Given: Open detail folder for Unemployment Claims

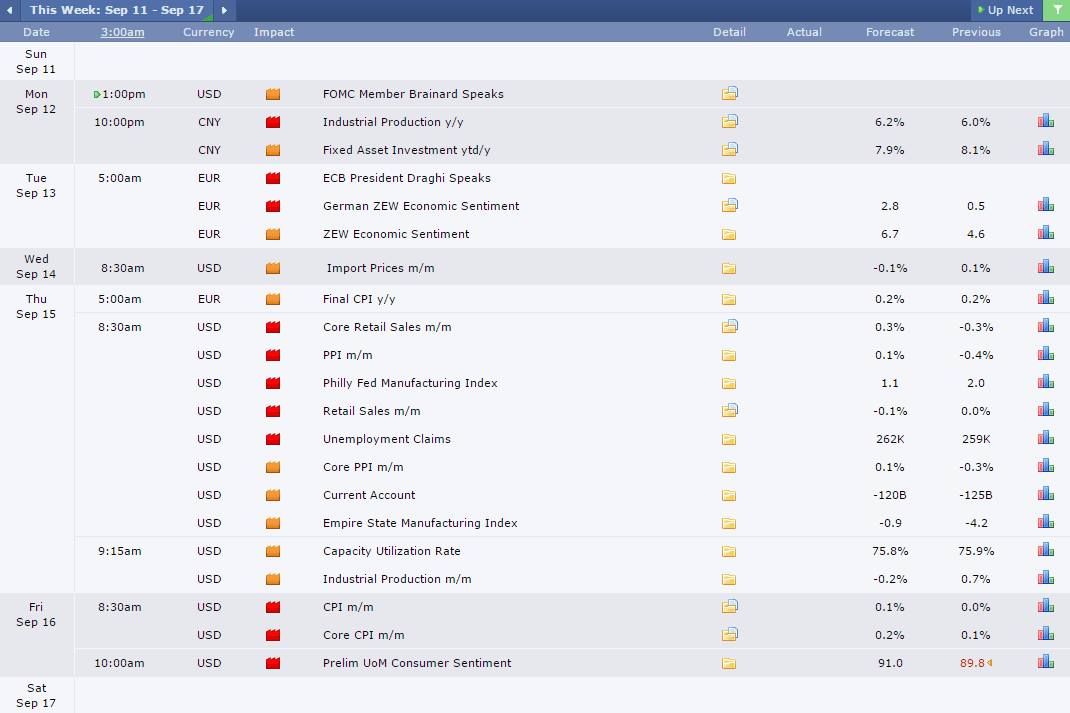Looking at the screenshot, I should pyautogui.click(x=729, y=439).
